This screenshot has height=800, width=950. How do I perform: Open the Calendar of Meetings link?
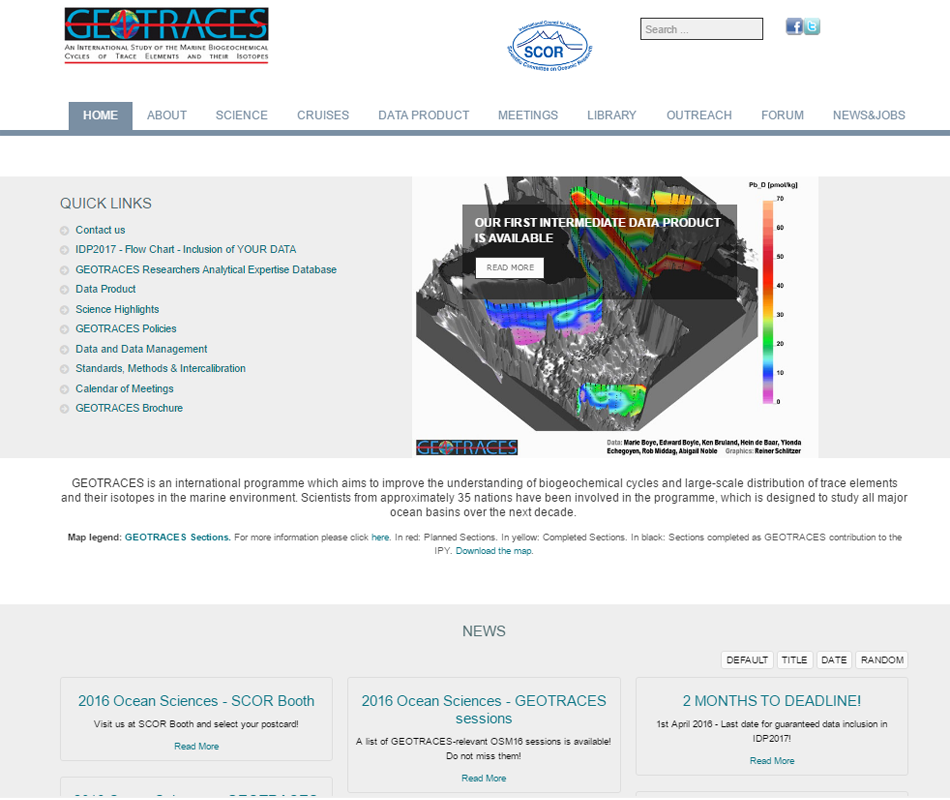(x=124, y=388)
